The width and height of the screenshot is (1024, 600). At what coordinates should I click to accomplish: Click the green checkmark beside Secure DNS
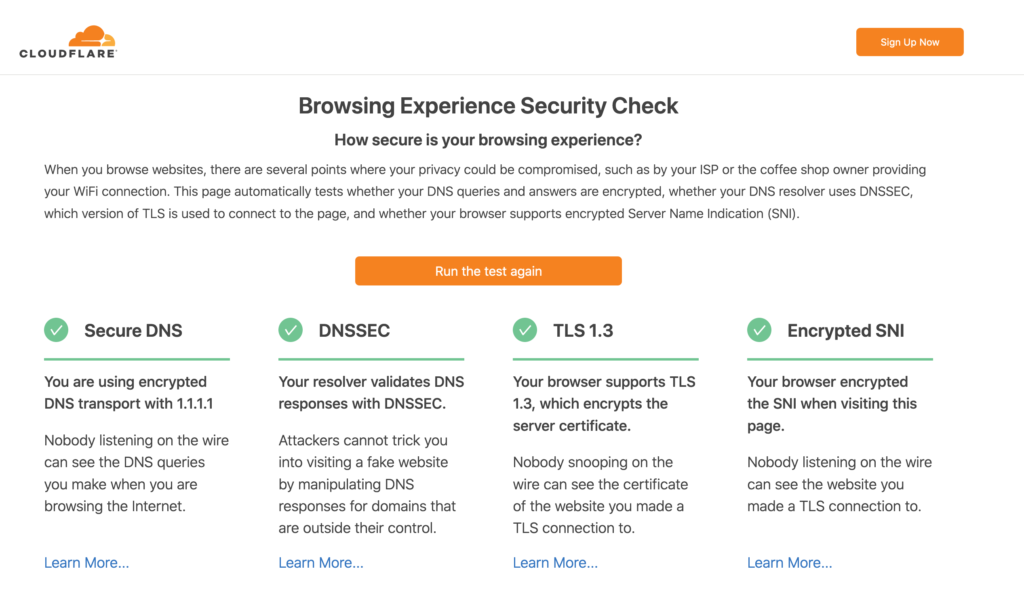[x=56, y=330]
